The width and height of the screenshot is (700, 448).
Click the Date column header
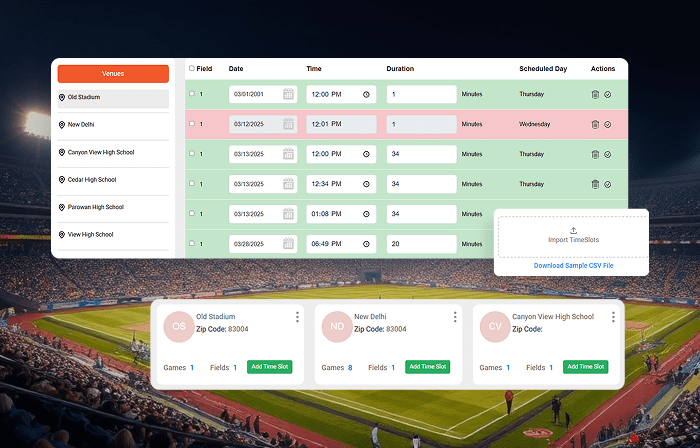pyautogui.click(x=236, y=69)
